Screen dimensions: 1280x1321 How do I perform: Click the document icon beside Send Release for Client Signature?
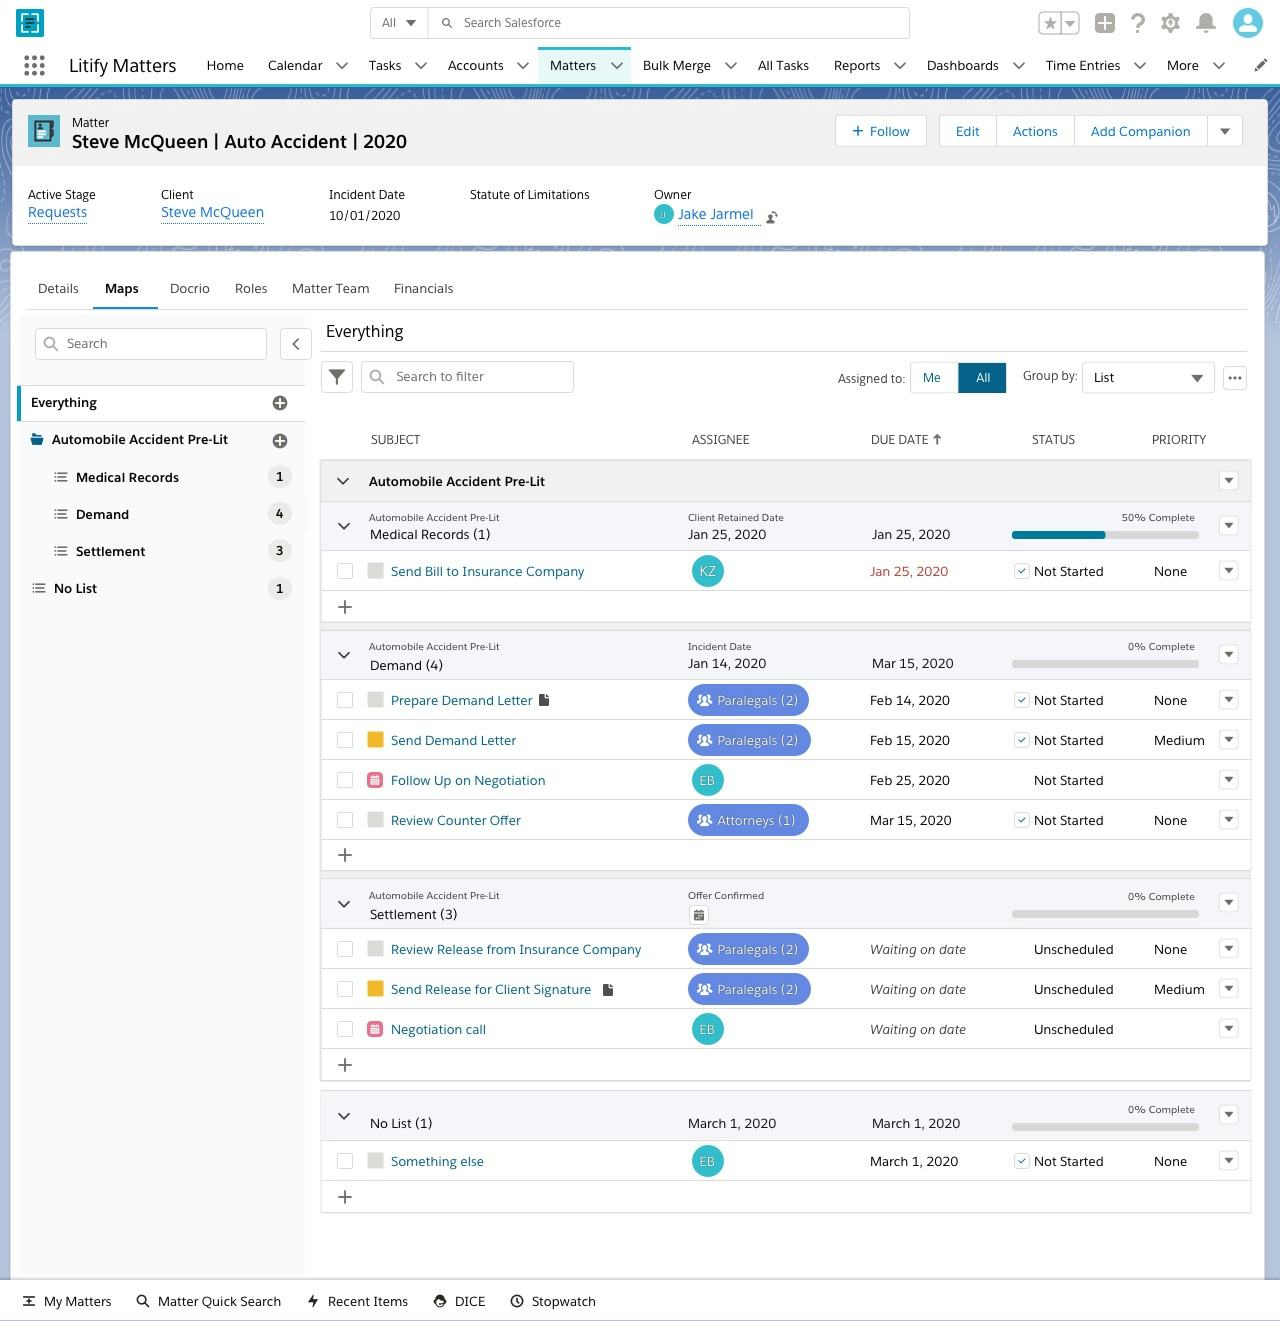(608, 989)
